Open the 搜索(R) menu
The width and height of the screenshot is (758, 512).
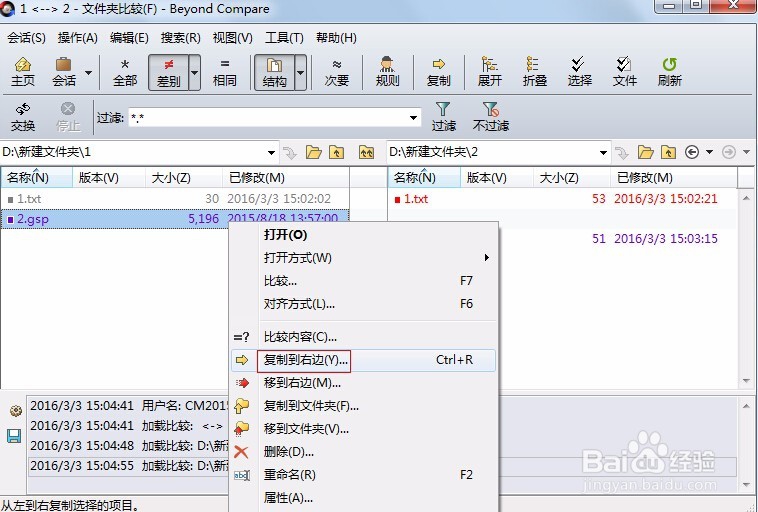coord(180,38)
